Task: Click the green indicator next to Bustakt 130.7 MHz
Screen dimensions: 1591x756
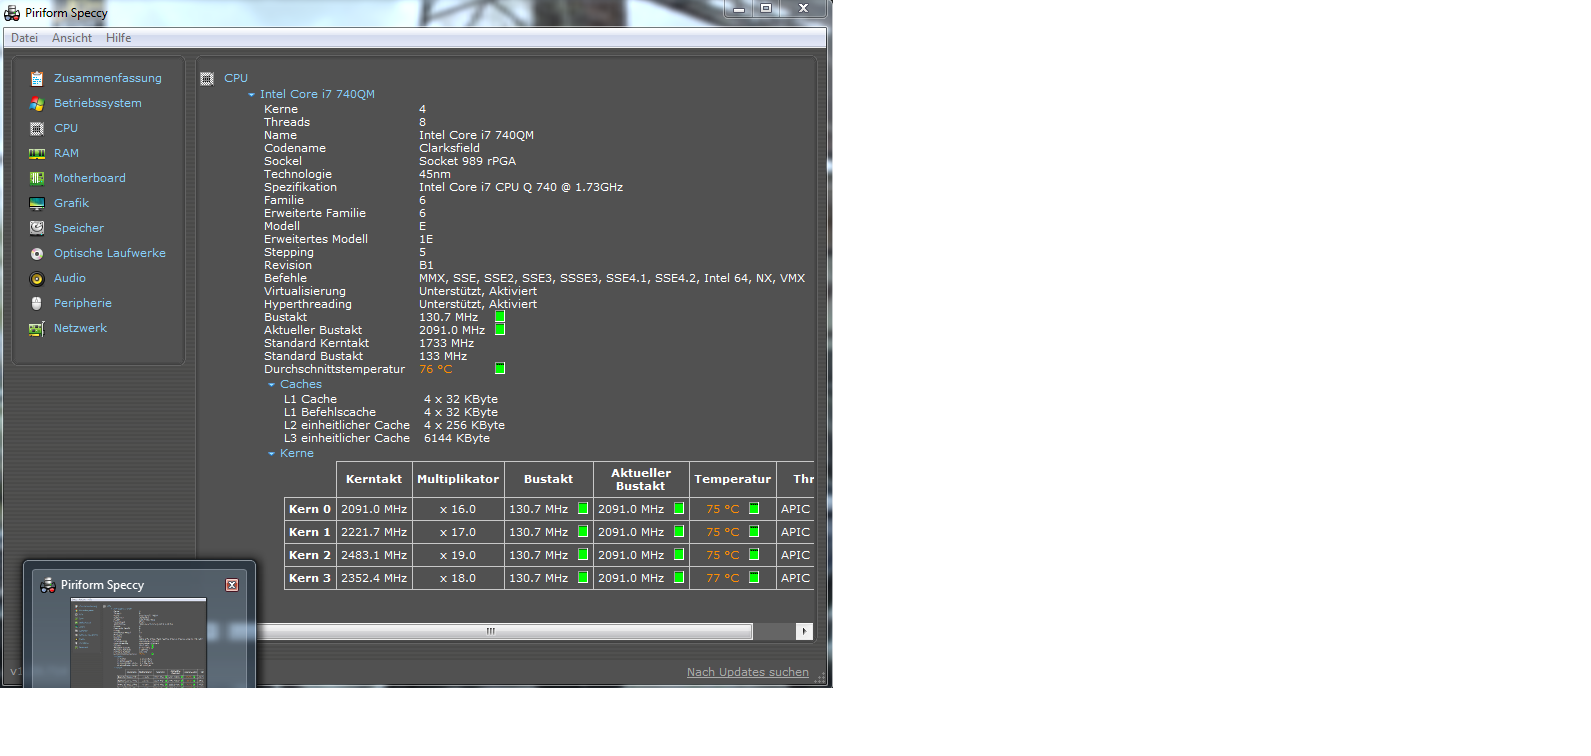Action: tap(500, 317)
